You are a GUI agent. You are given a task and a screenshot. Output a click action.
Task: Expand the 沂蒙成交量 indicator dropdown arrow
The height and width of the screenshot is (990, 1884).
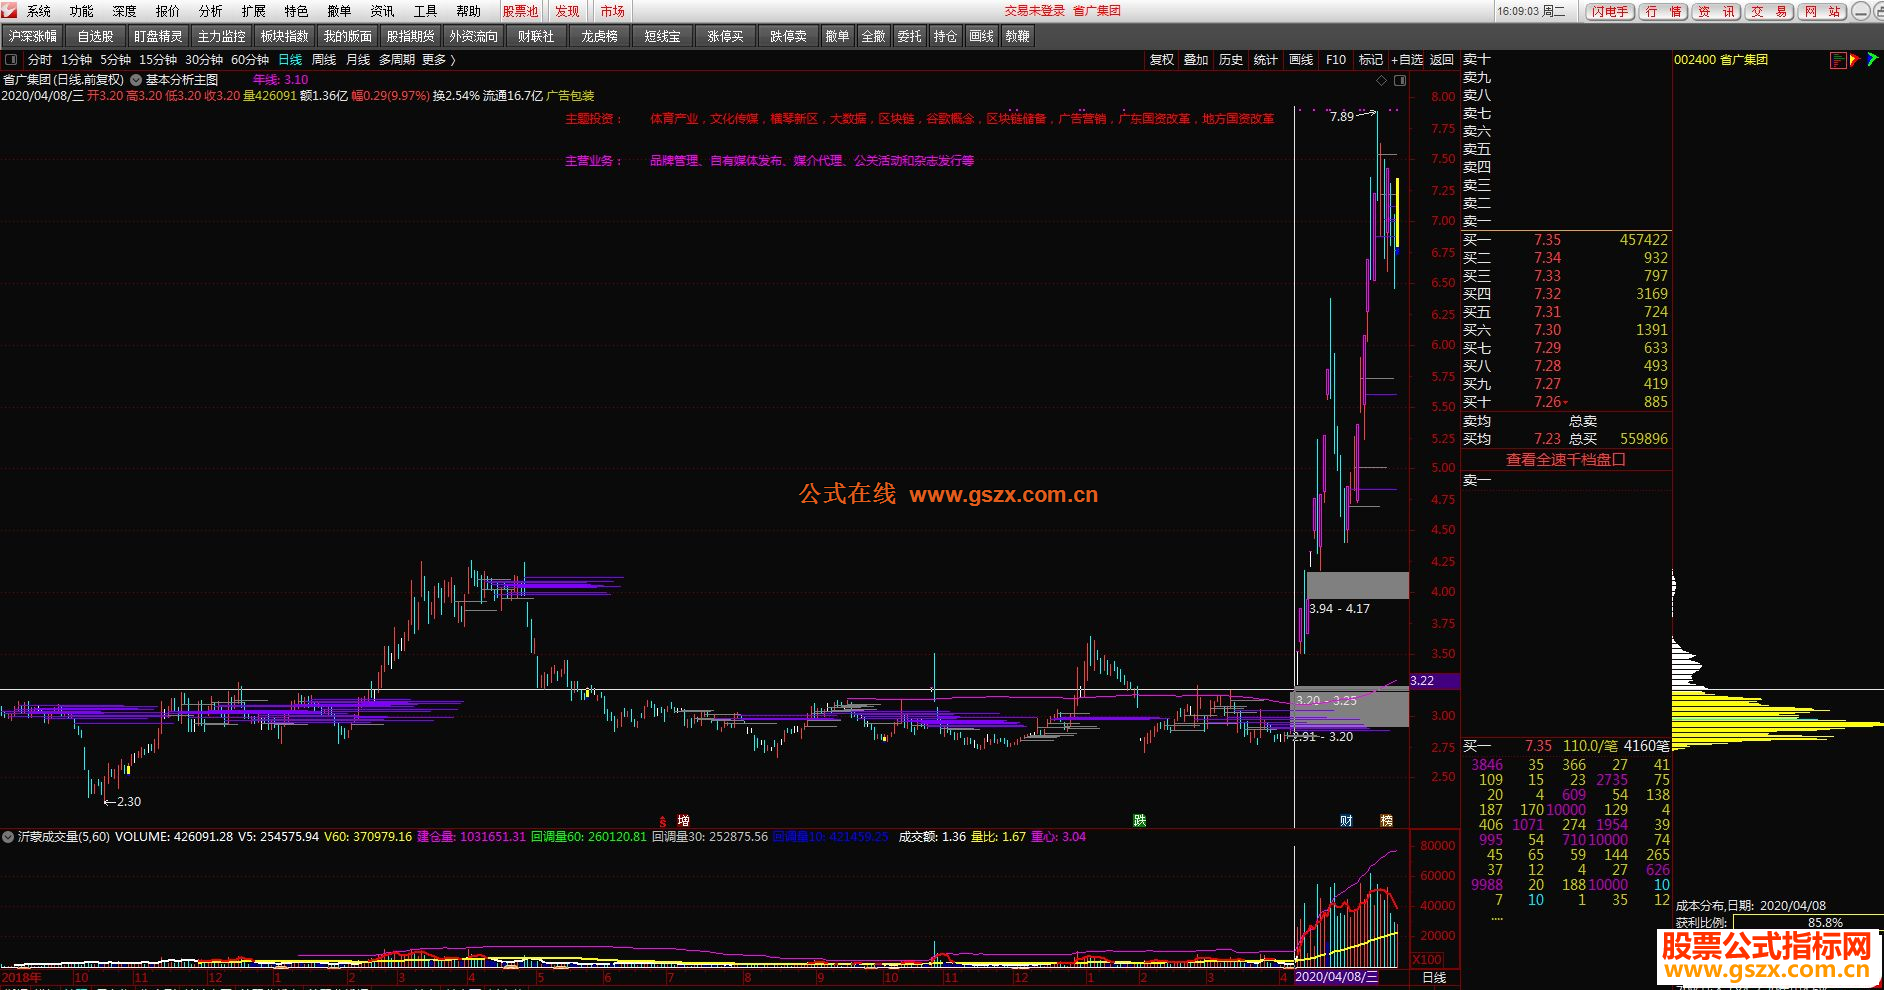pyautogui.click(x=8, y=837)
